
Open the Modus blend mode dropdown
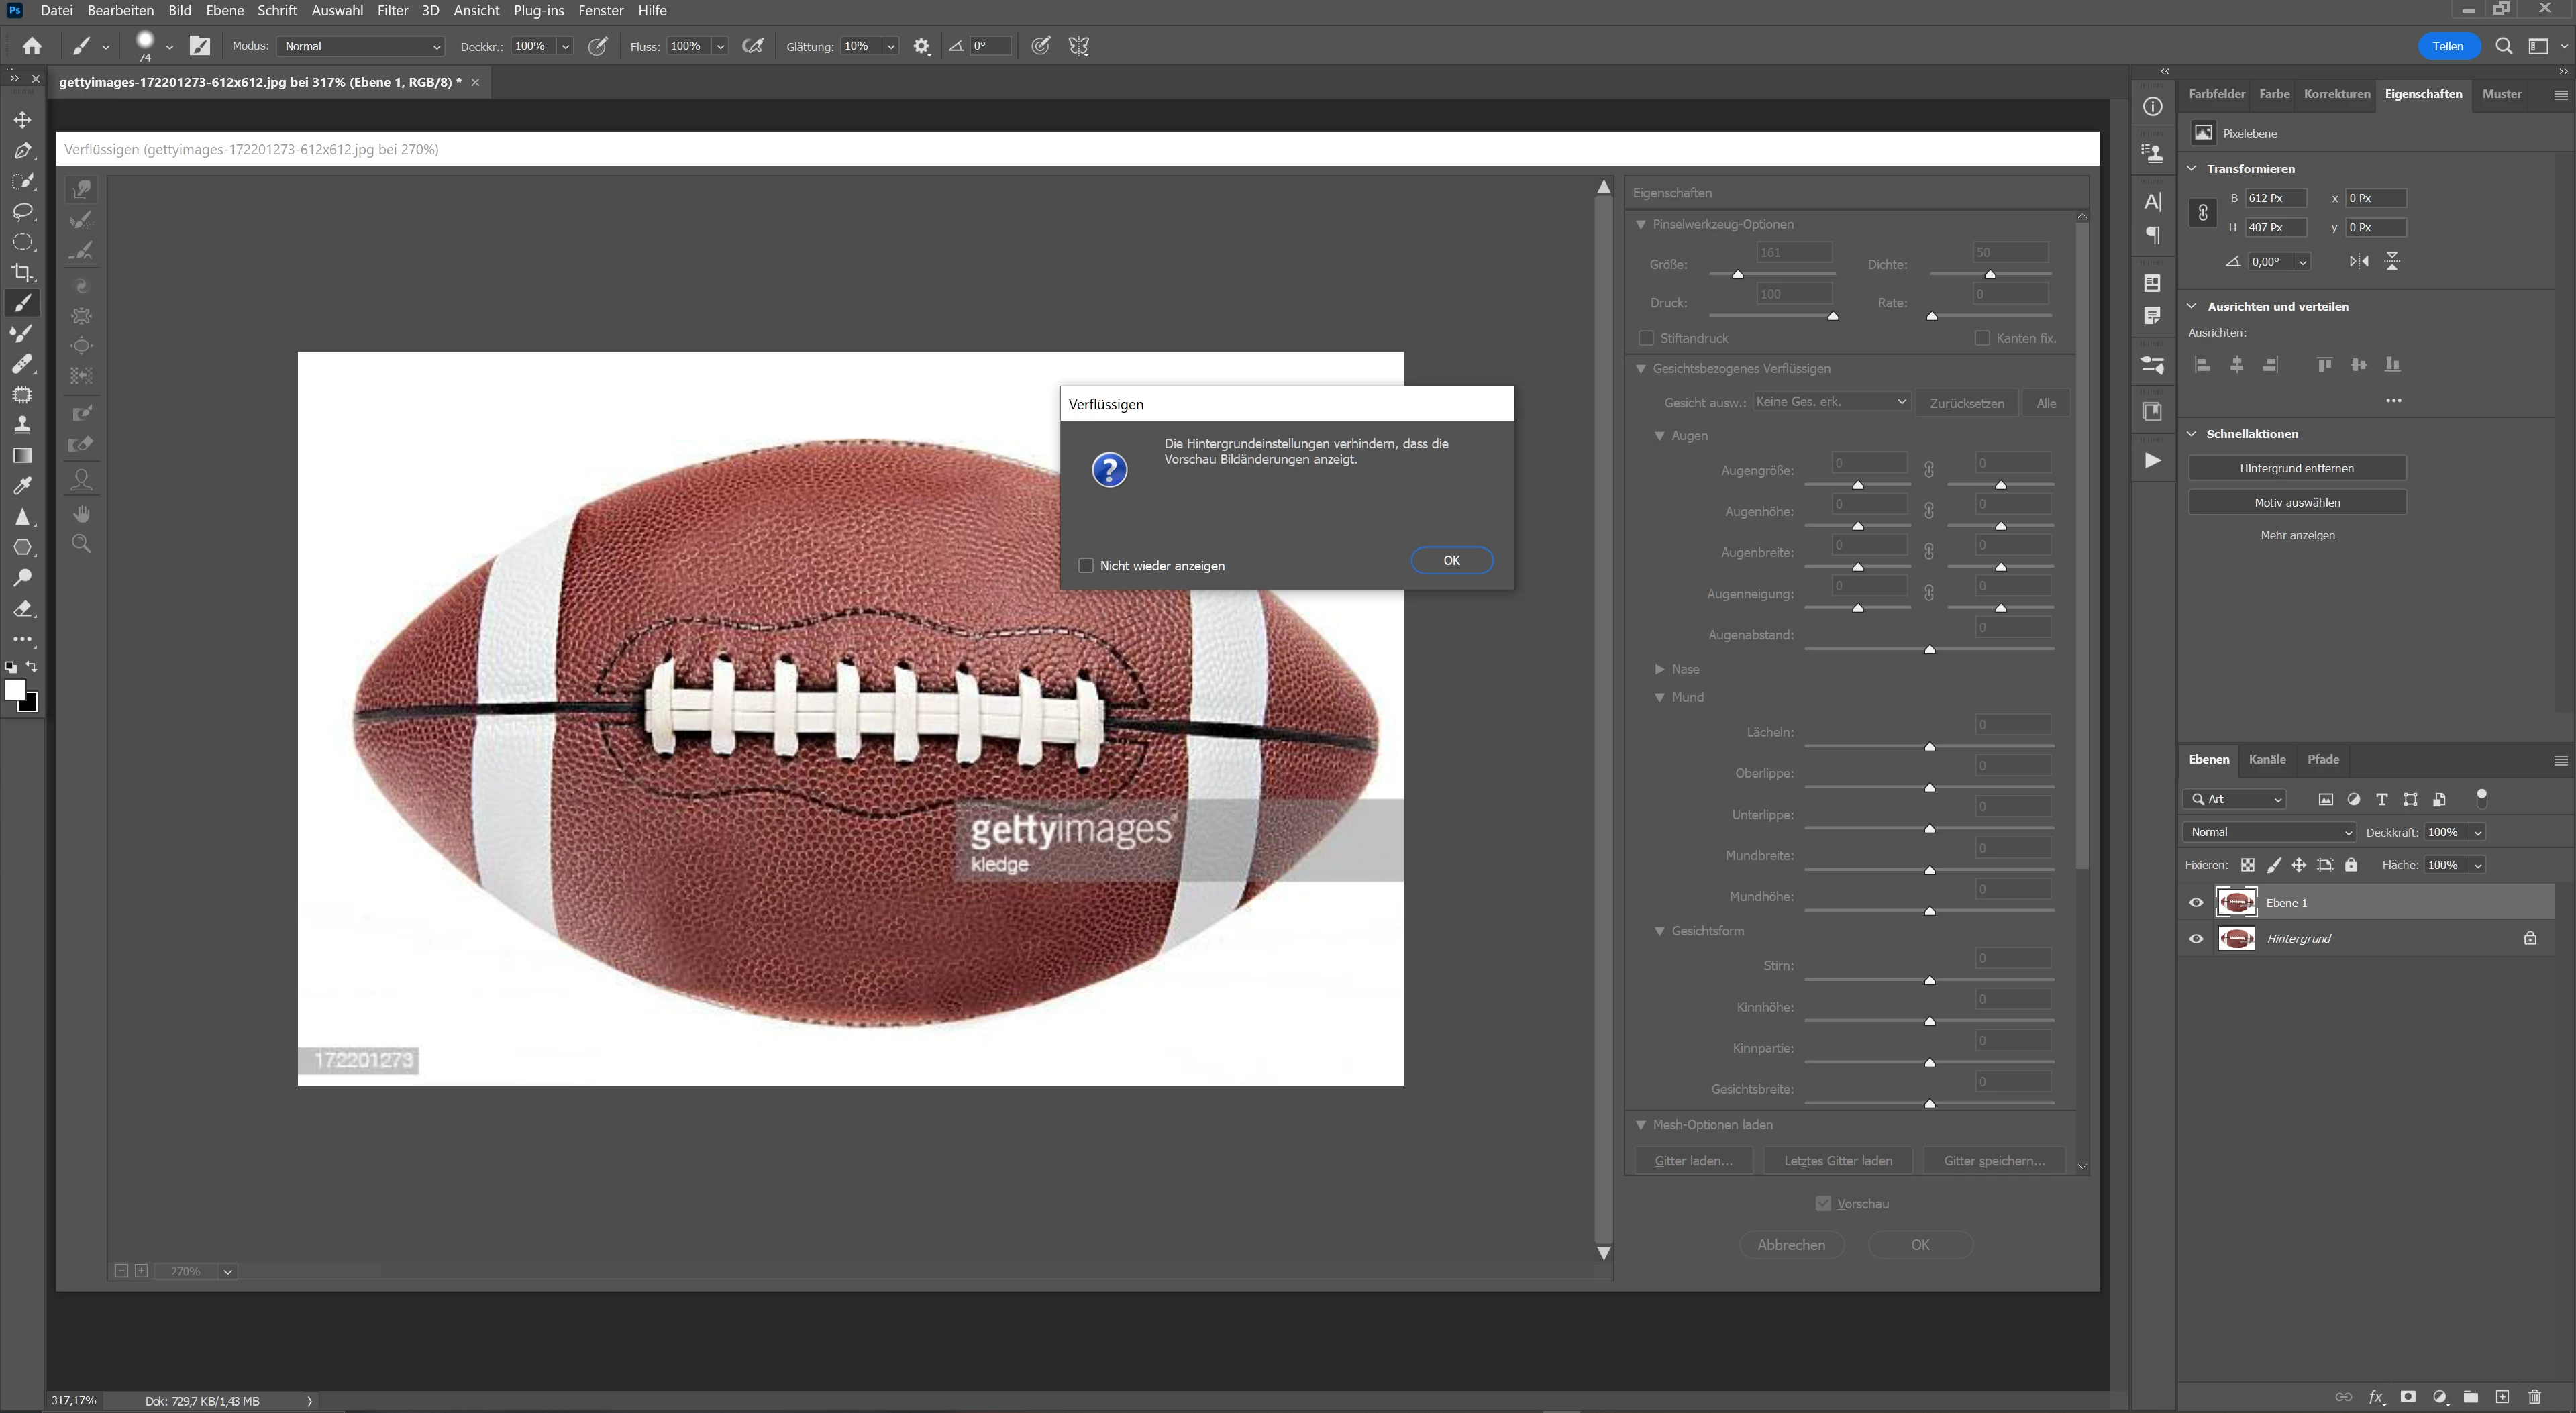pos(361,46)
